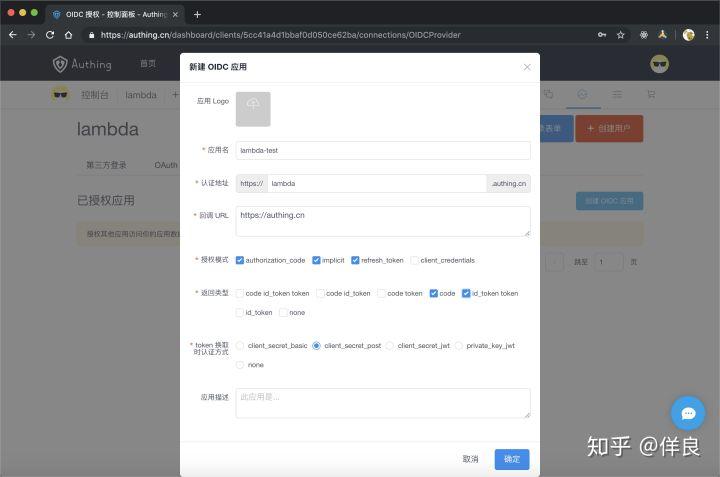Viewport: 720px width, 477px height.
Task: Click the cart icon in sub-navigation
Action: click(x=651, y=95)
